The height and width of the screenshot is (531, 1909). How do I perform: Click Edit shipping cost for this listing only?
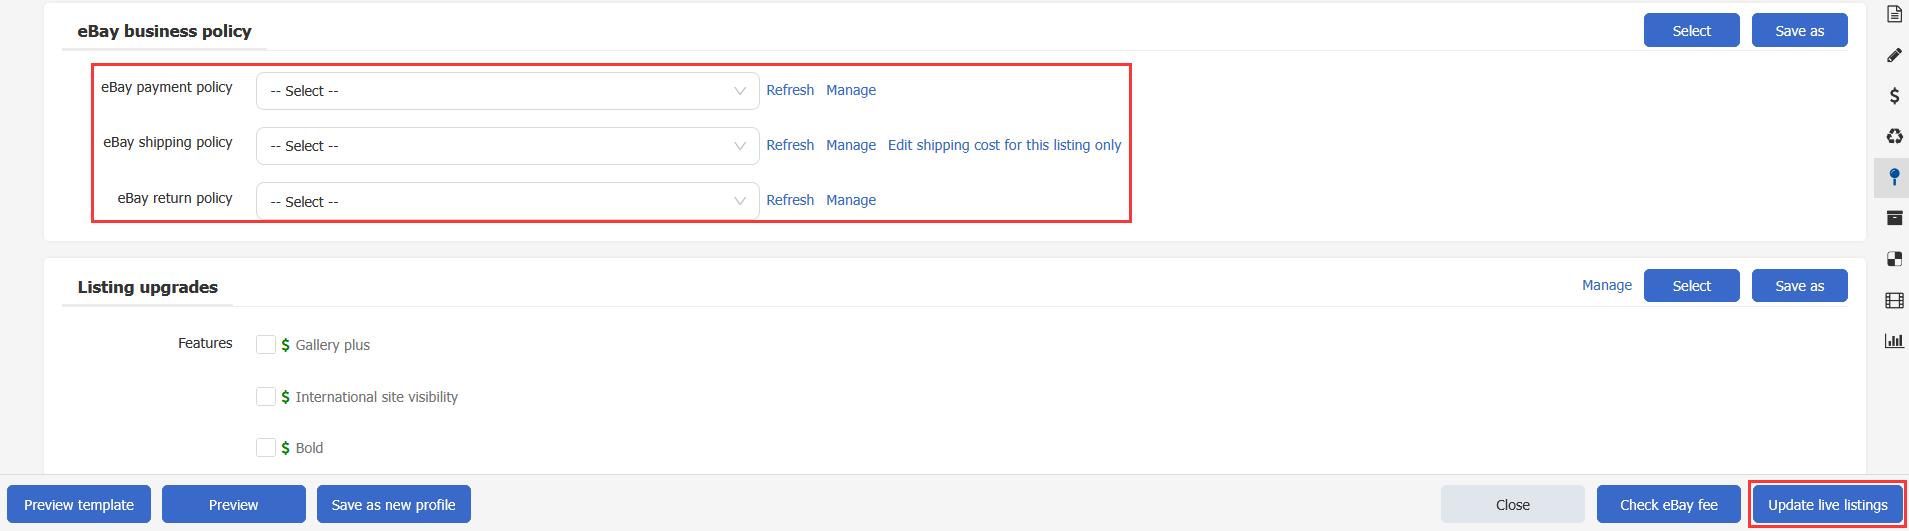pos(1004,145)
